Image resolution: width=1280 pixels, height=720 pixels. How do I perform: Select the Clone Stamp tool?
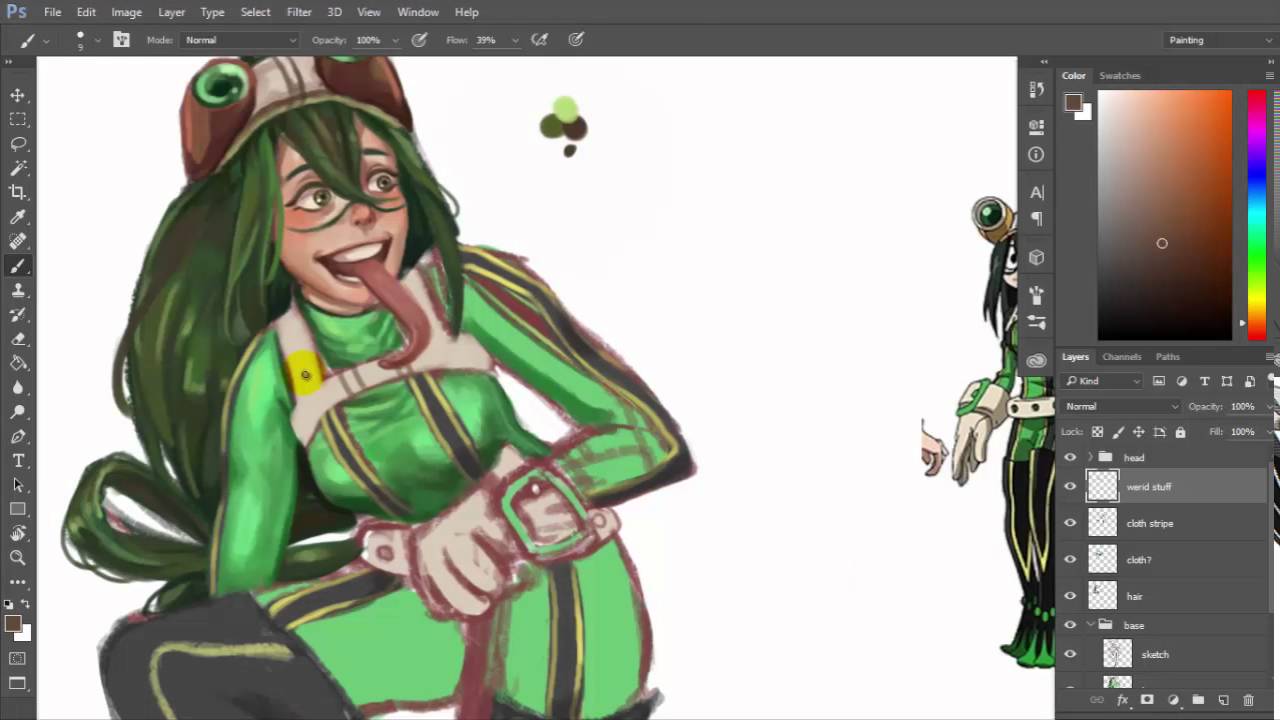click(x=18, y=290)
